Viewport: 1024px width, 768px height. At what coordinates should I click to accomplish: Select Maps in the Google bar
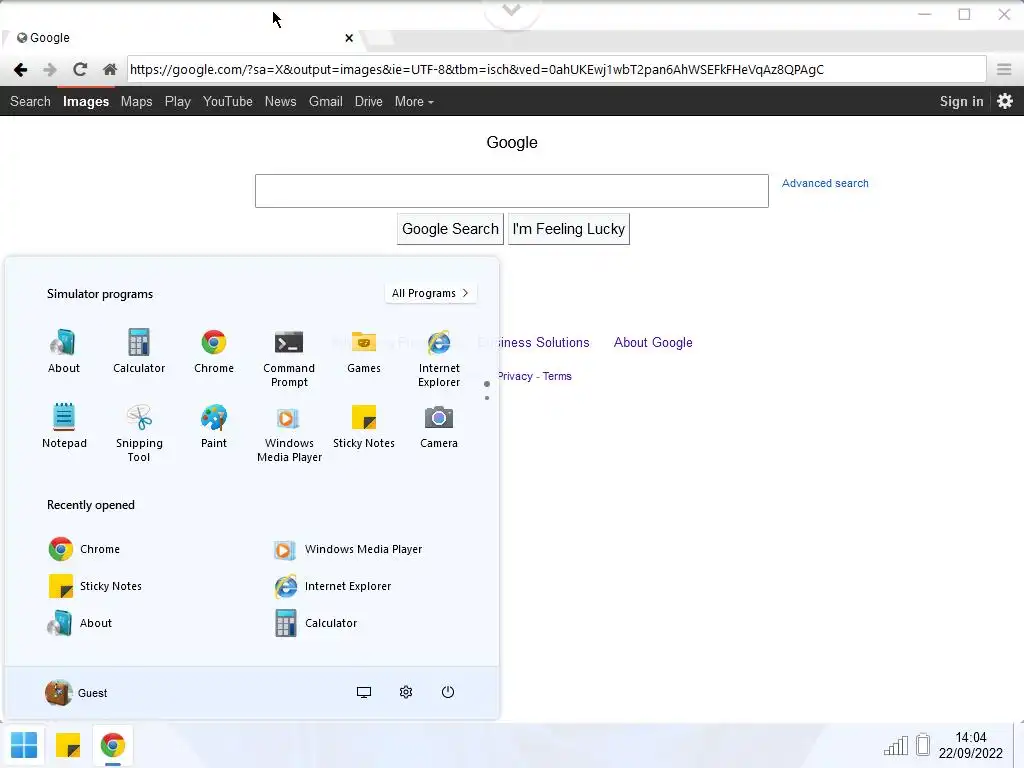point(136,101)
